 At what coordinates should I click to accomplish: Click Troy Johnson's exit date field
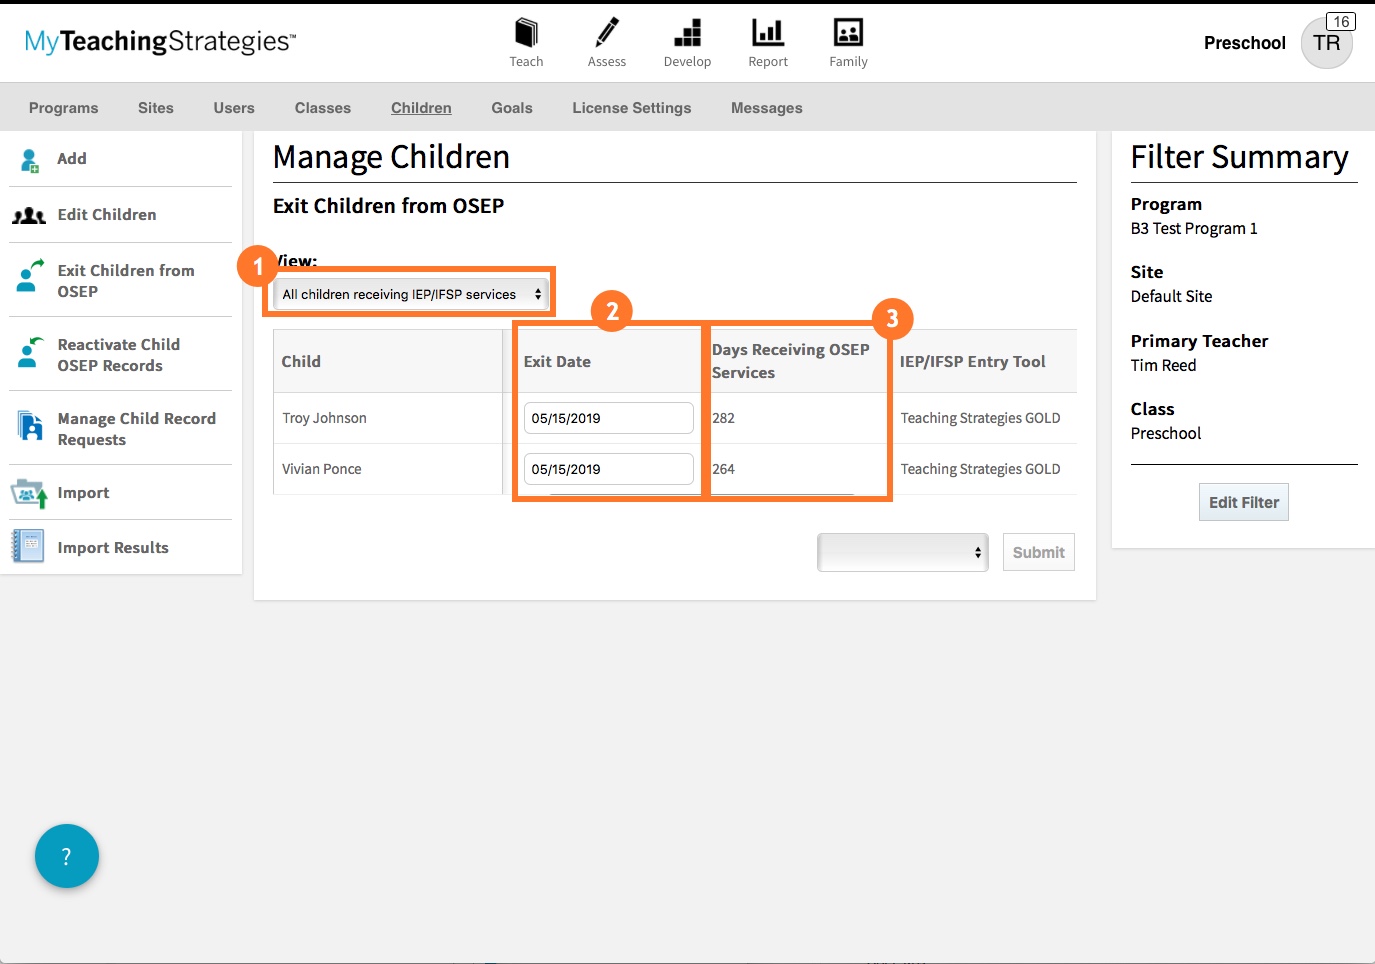pos(608,418)
